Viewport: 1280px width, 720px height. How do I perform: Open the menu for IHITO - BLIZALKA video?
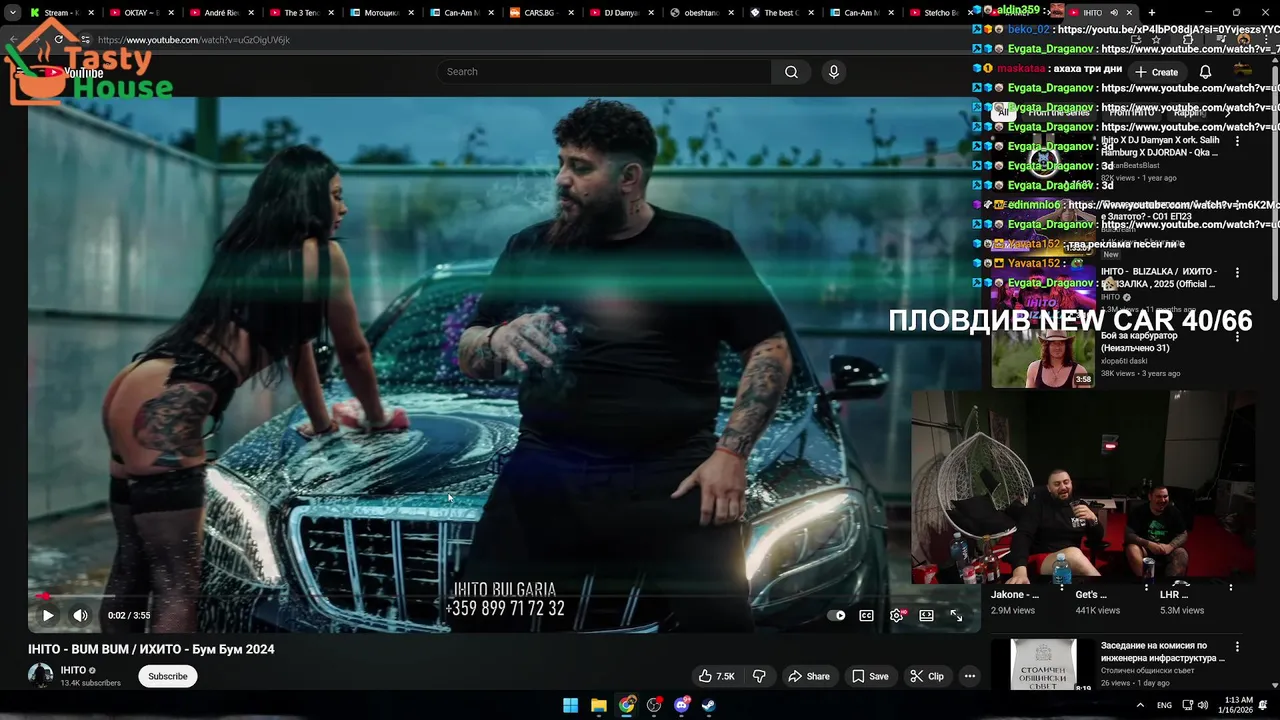click(1237, 273)
